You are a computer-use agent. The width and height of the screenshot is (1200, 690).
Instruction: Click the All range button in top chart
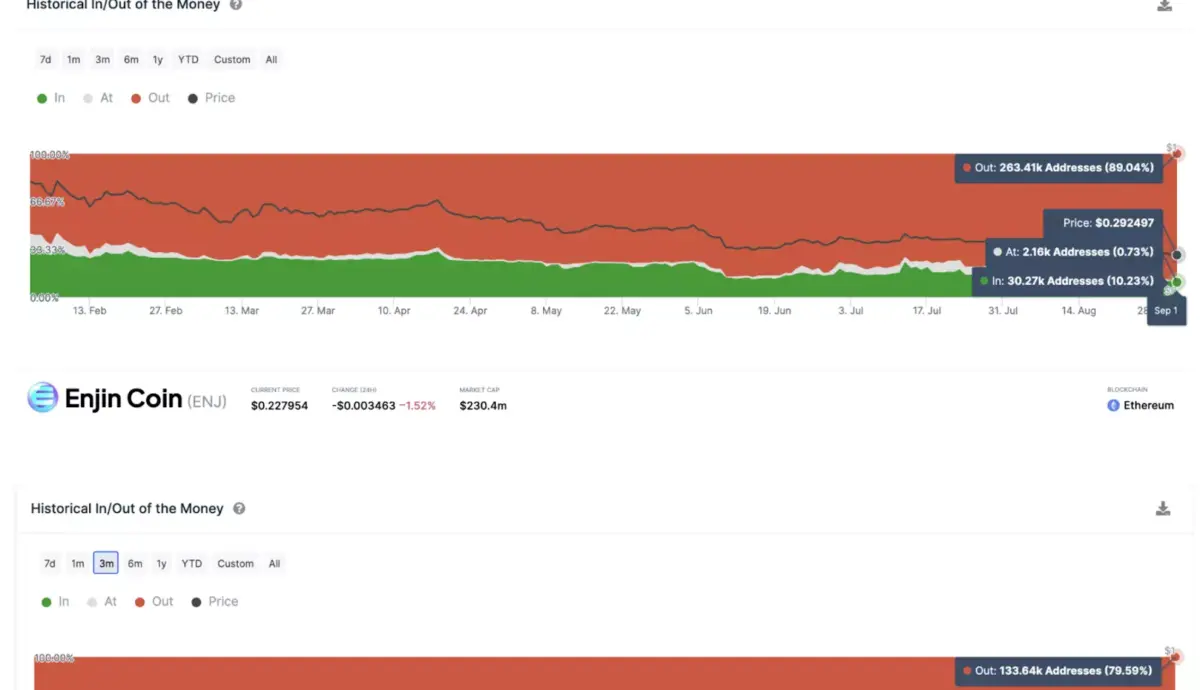[271, 60]
